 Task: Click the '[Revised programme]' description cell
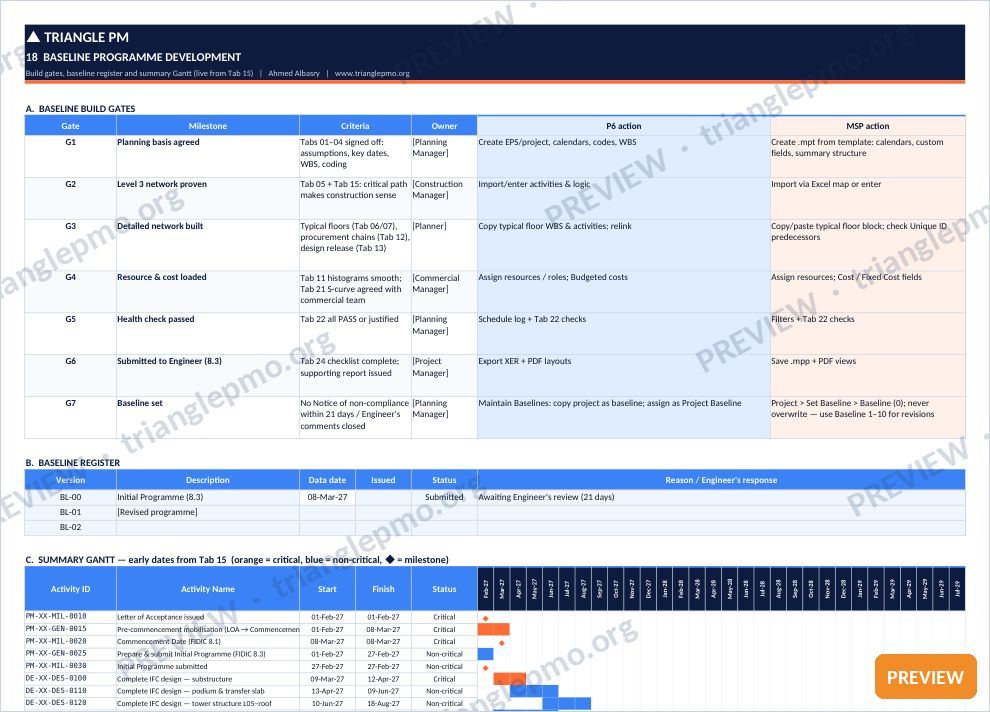(x=208, y=513)
